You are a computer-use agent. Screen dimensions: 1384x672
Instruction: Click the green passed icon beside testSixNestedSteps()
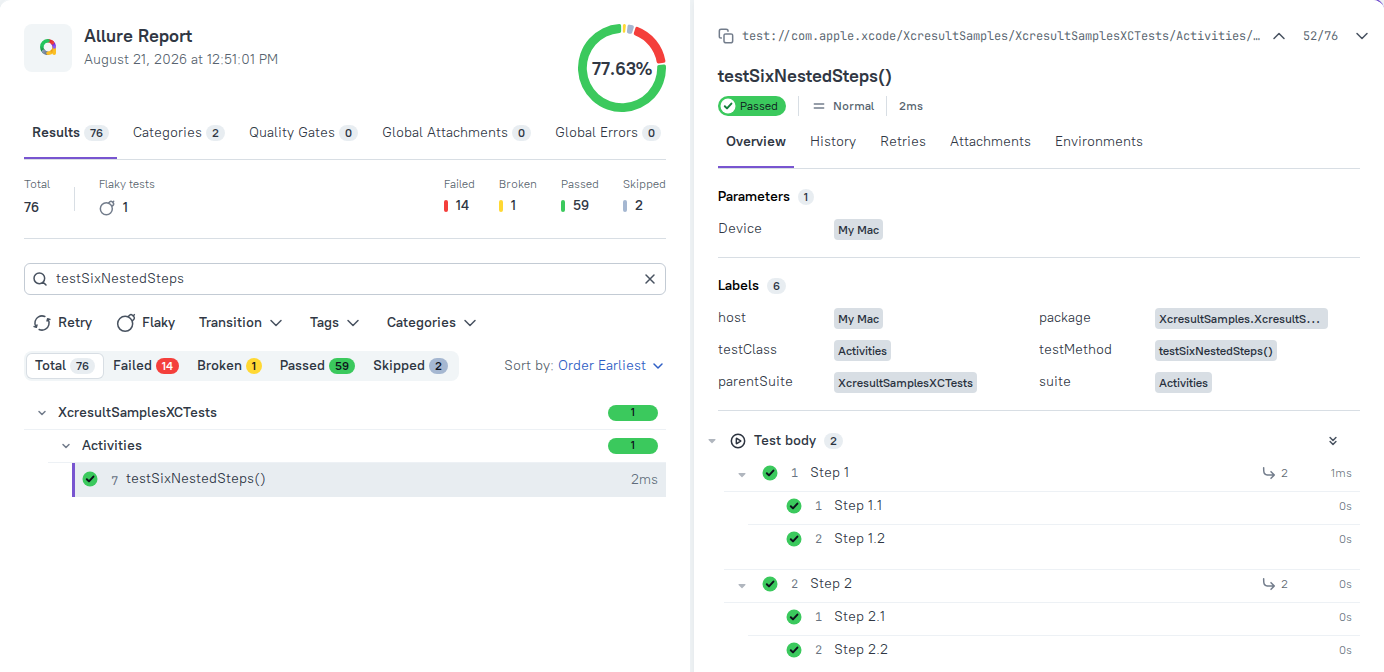[90, 479]
